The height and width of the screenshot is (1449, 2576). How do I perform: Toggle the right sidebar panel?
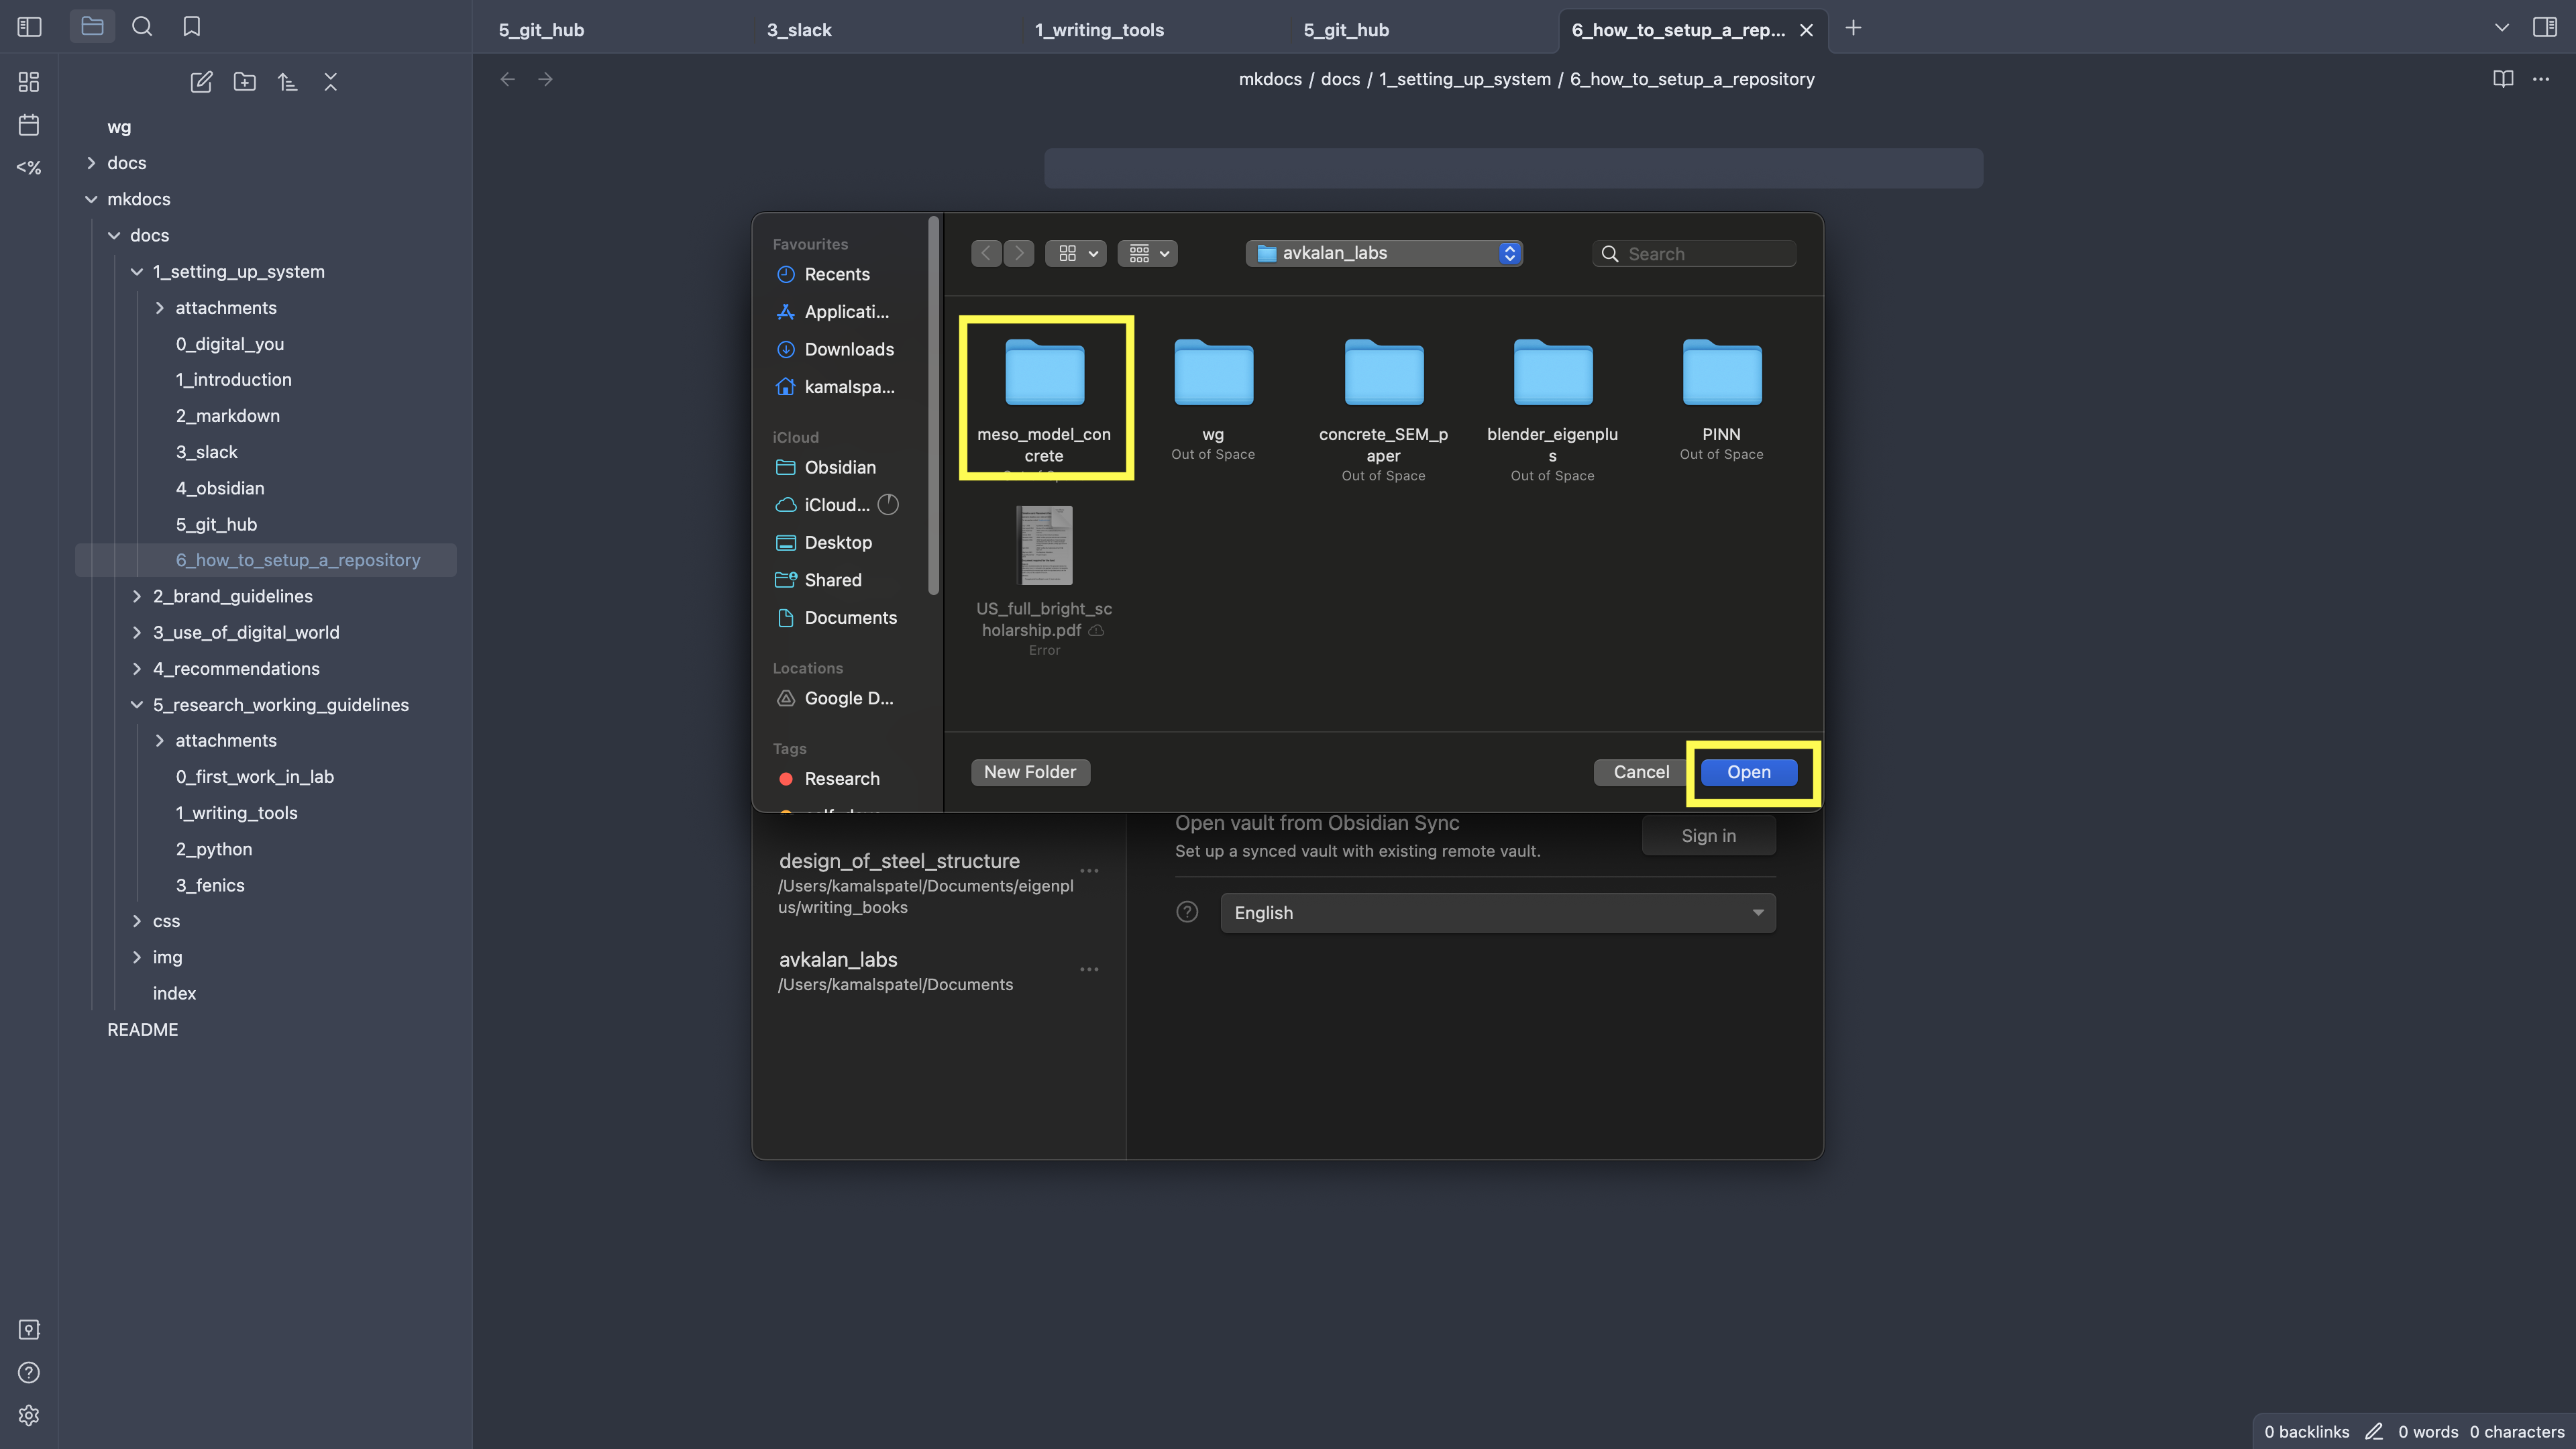(x=2545, y=27)
